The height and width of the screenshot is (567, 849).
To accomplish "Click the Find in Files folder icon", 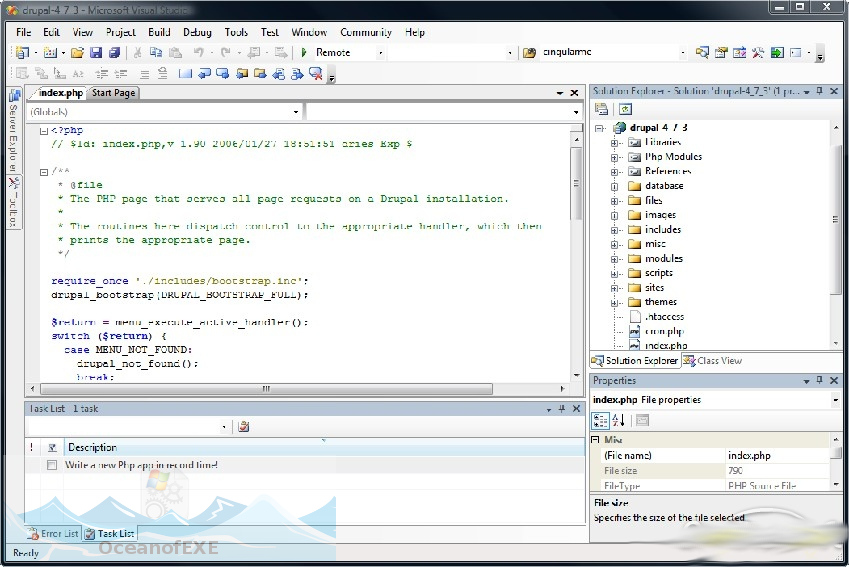I will tap(529, 53).
